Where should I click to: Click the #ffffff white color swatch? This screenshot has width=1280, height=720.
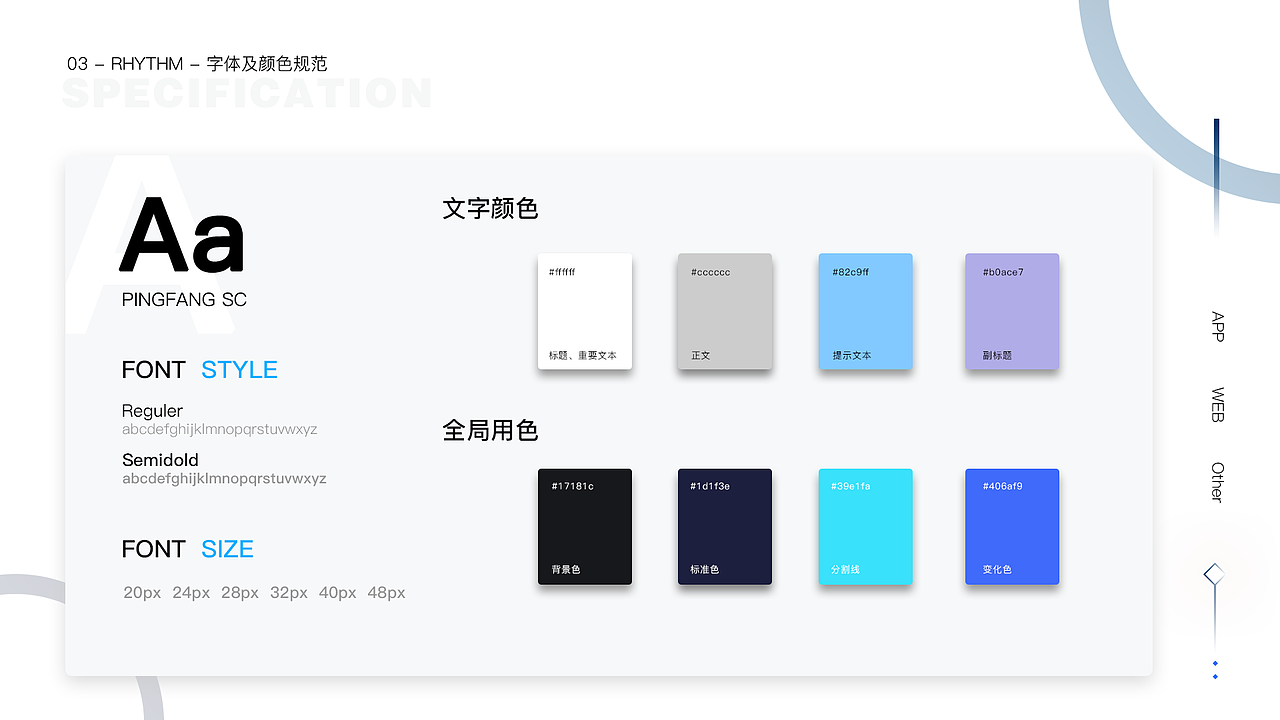585,311
